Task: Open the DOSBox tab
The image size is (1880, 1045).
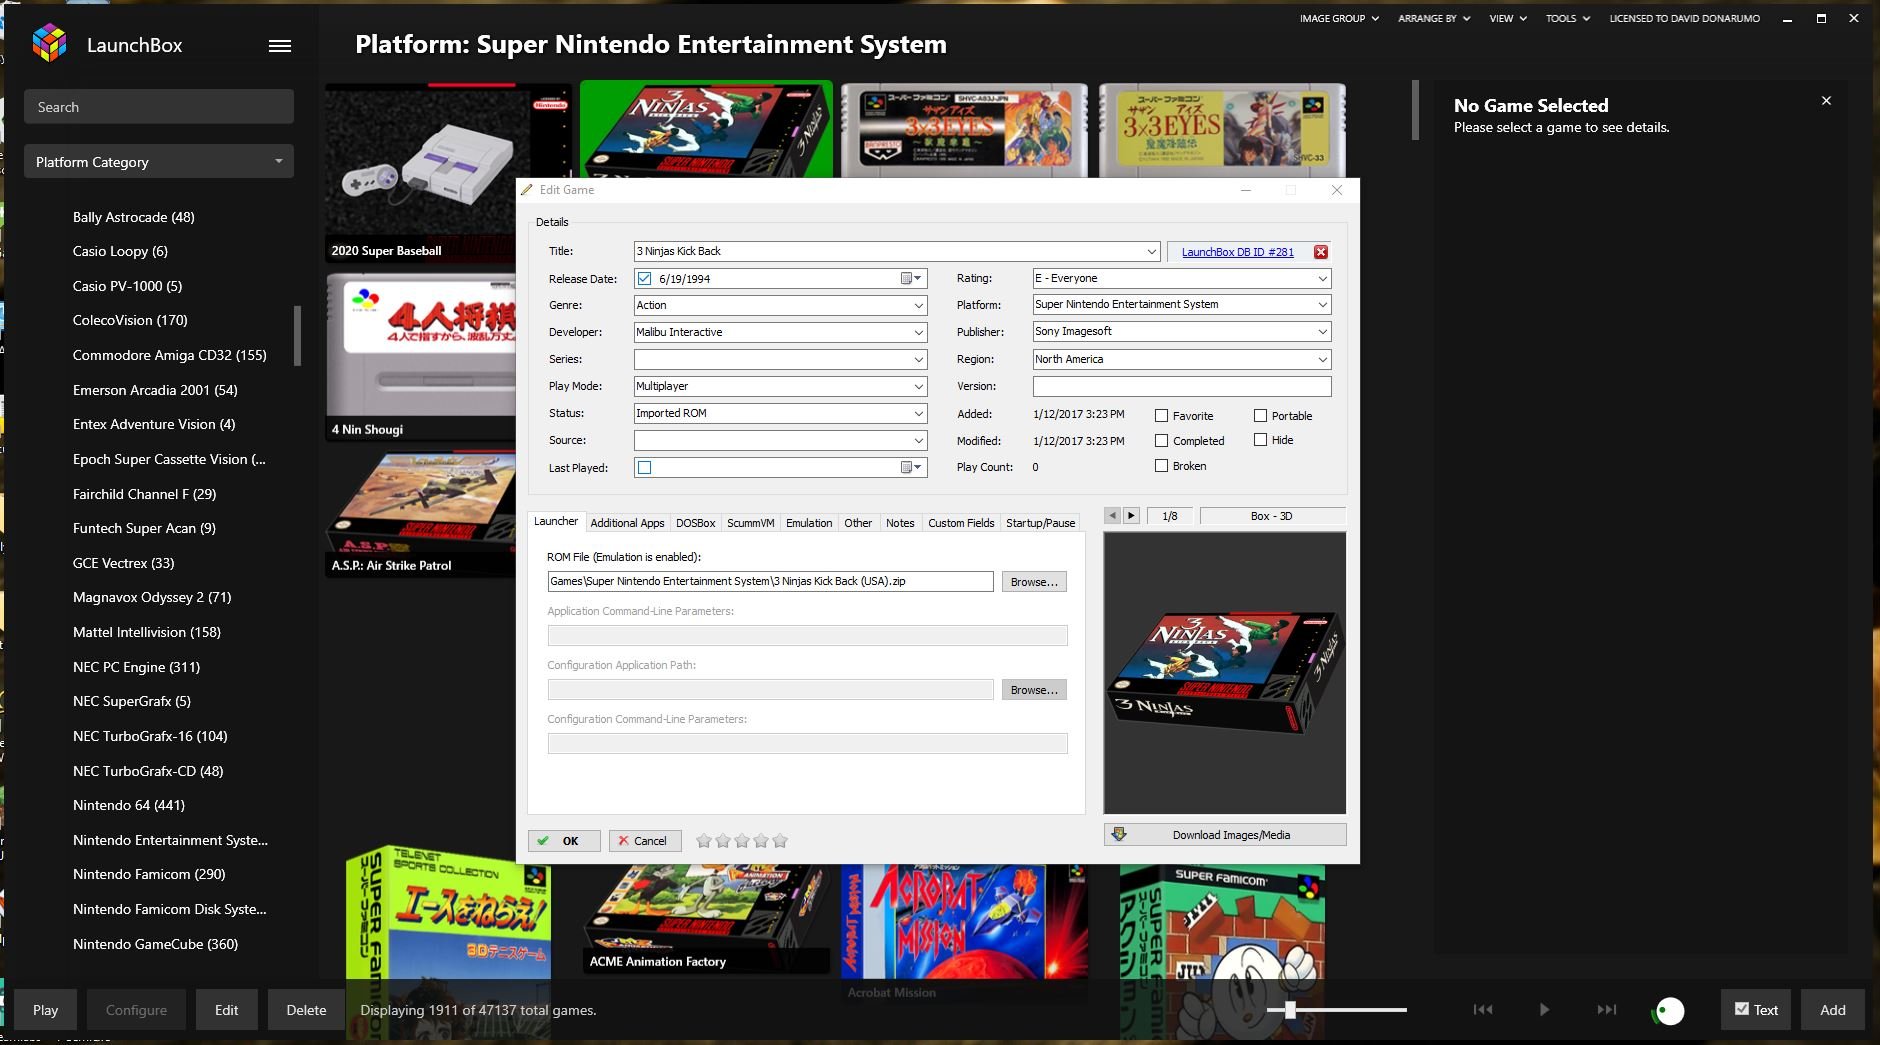Action: tap(695, 523)
